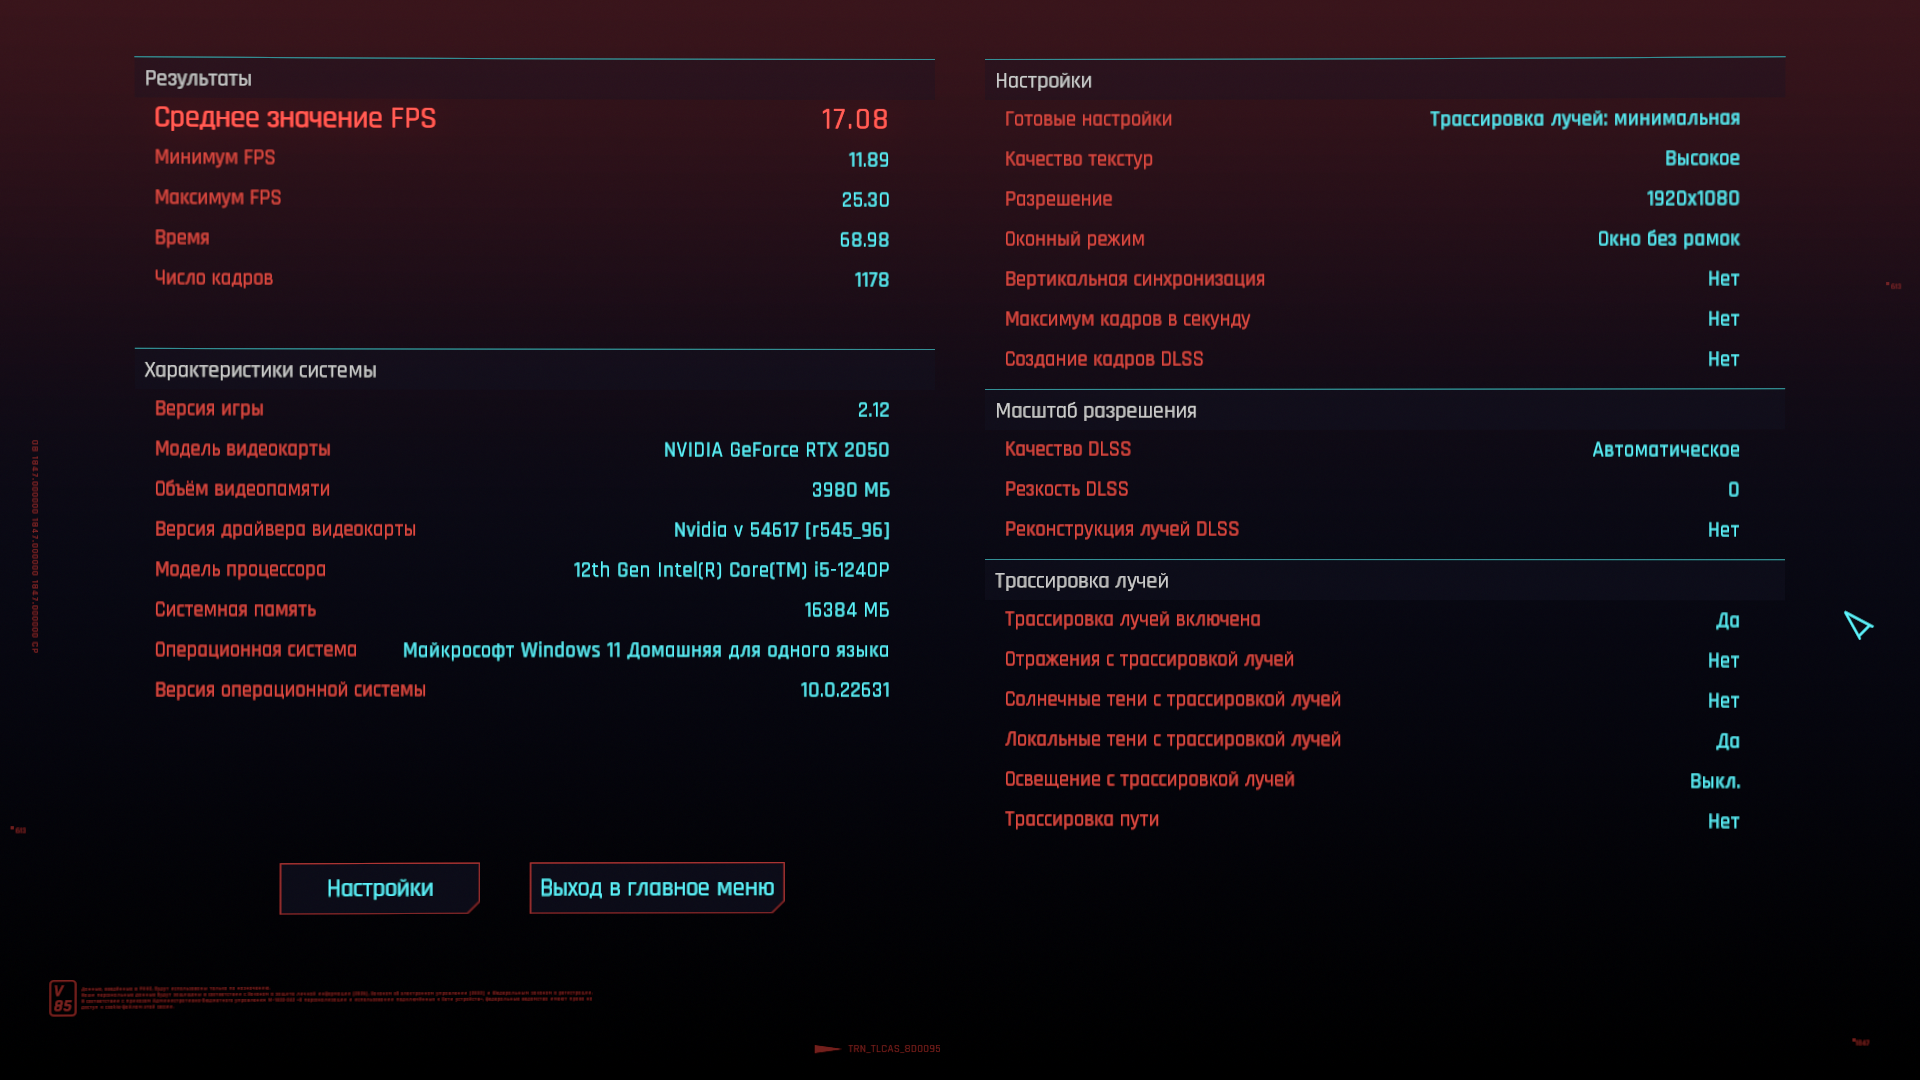Viewport: 1920px width, 1080px height.
Task: Select the Результаты section header
Action: [x=198, y=79]
